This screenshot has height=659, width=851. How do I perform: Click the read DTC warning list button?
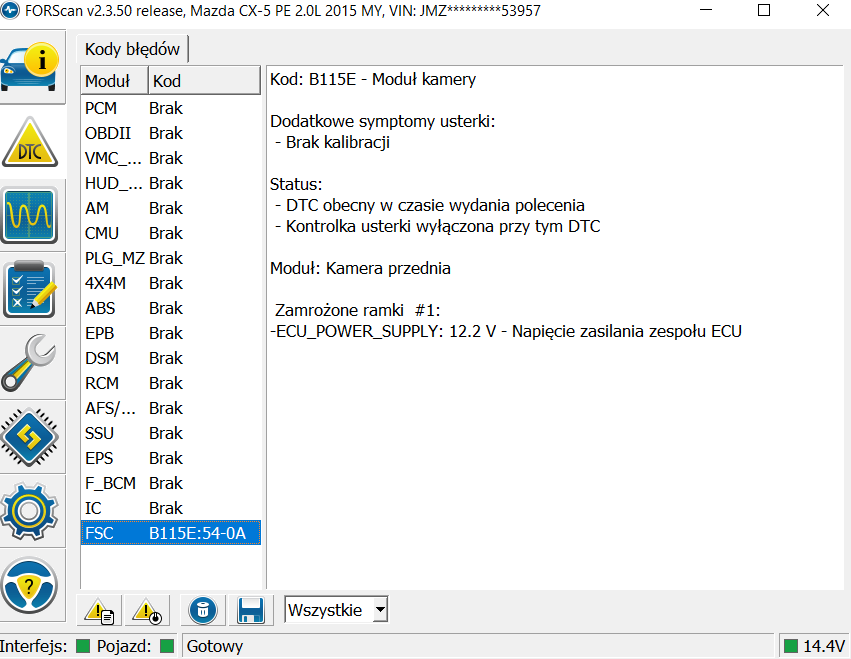coord(99,610)
